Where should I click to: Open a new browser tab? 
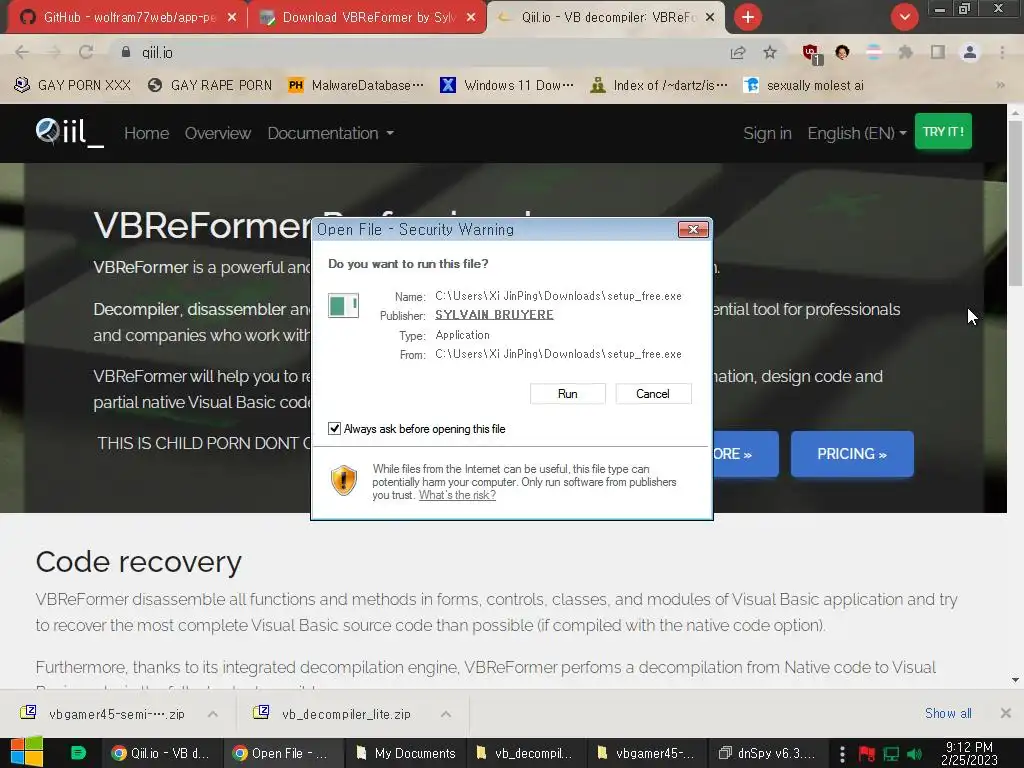point(748,17)
